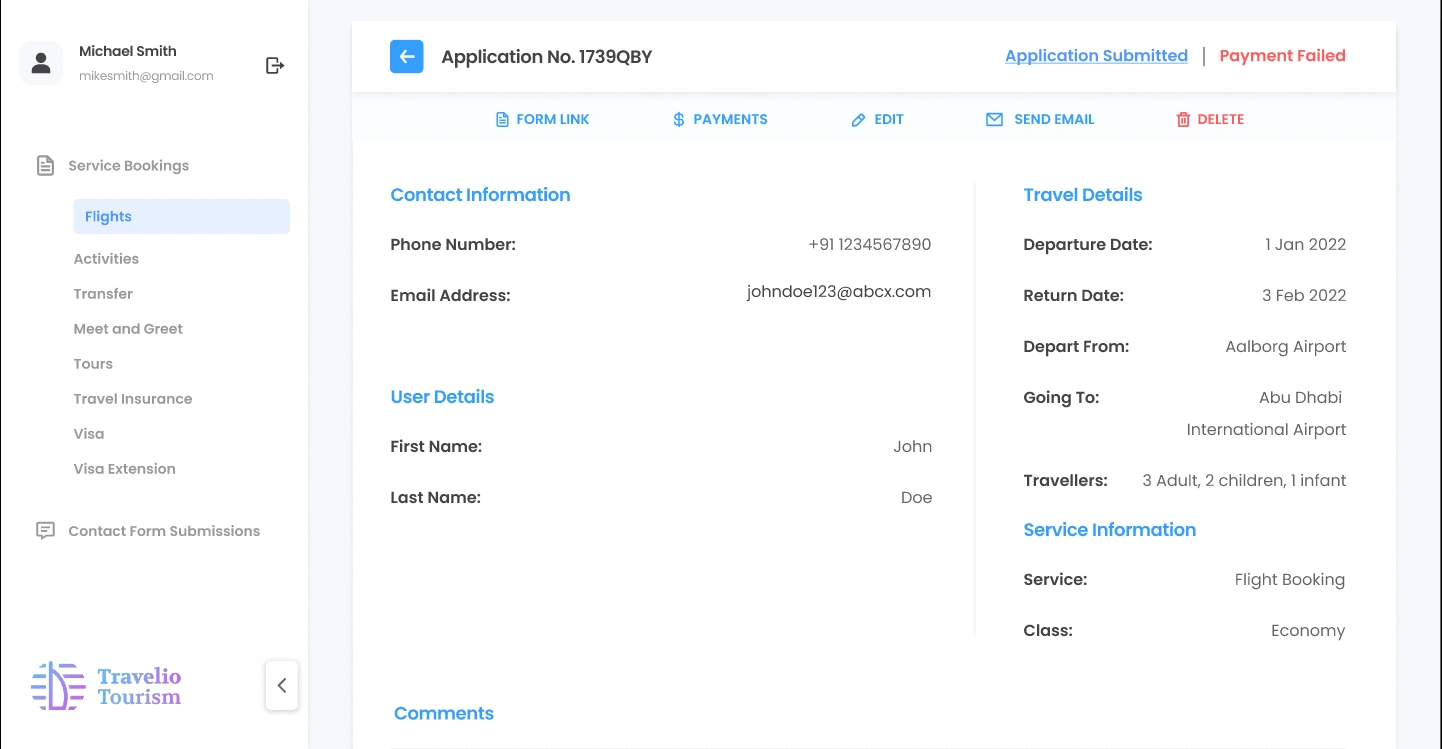Click the trash icon next to Delete

coord(1183,120)
